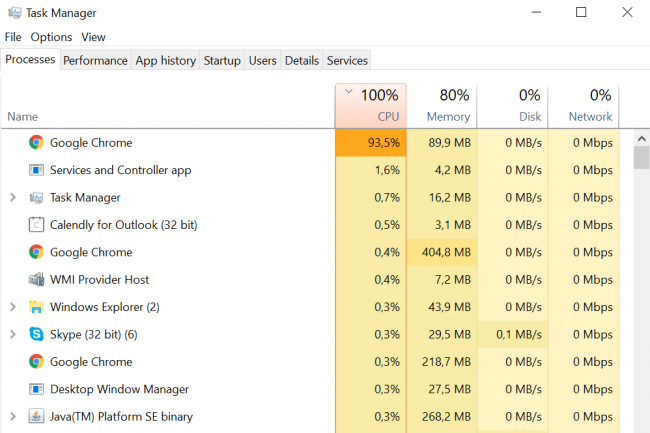Expand the Windows Explorer (2) group
The height and width of the screenshot is (433, 650).
click(13, 307)
